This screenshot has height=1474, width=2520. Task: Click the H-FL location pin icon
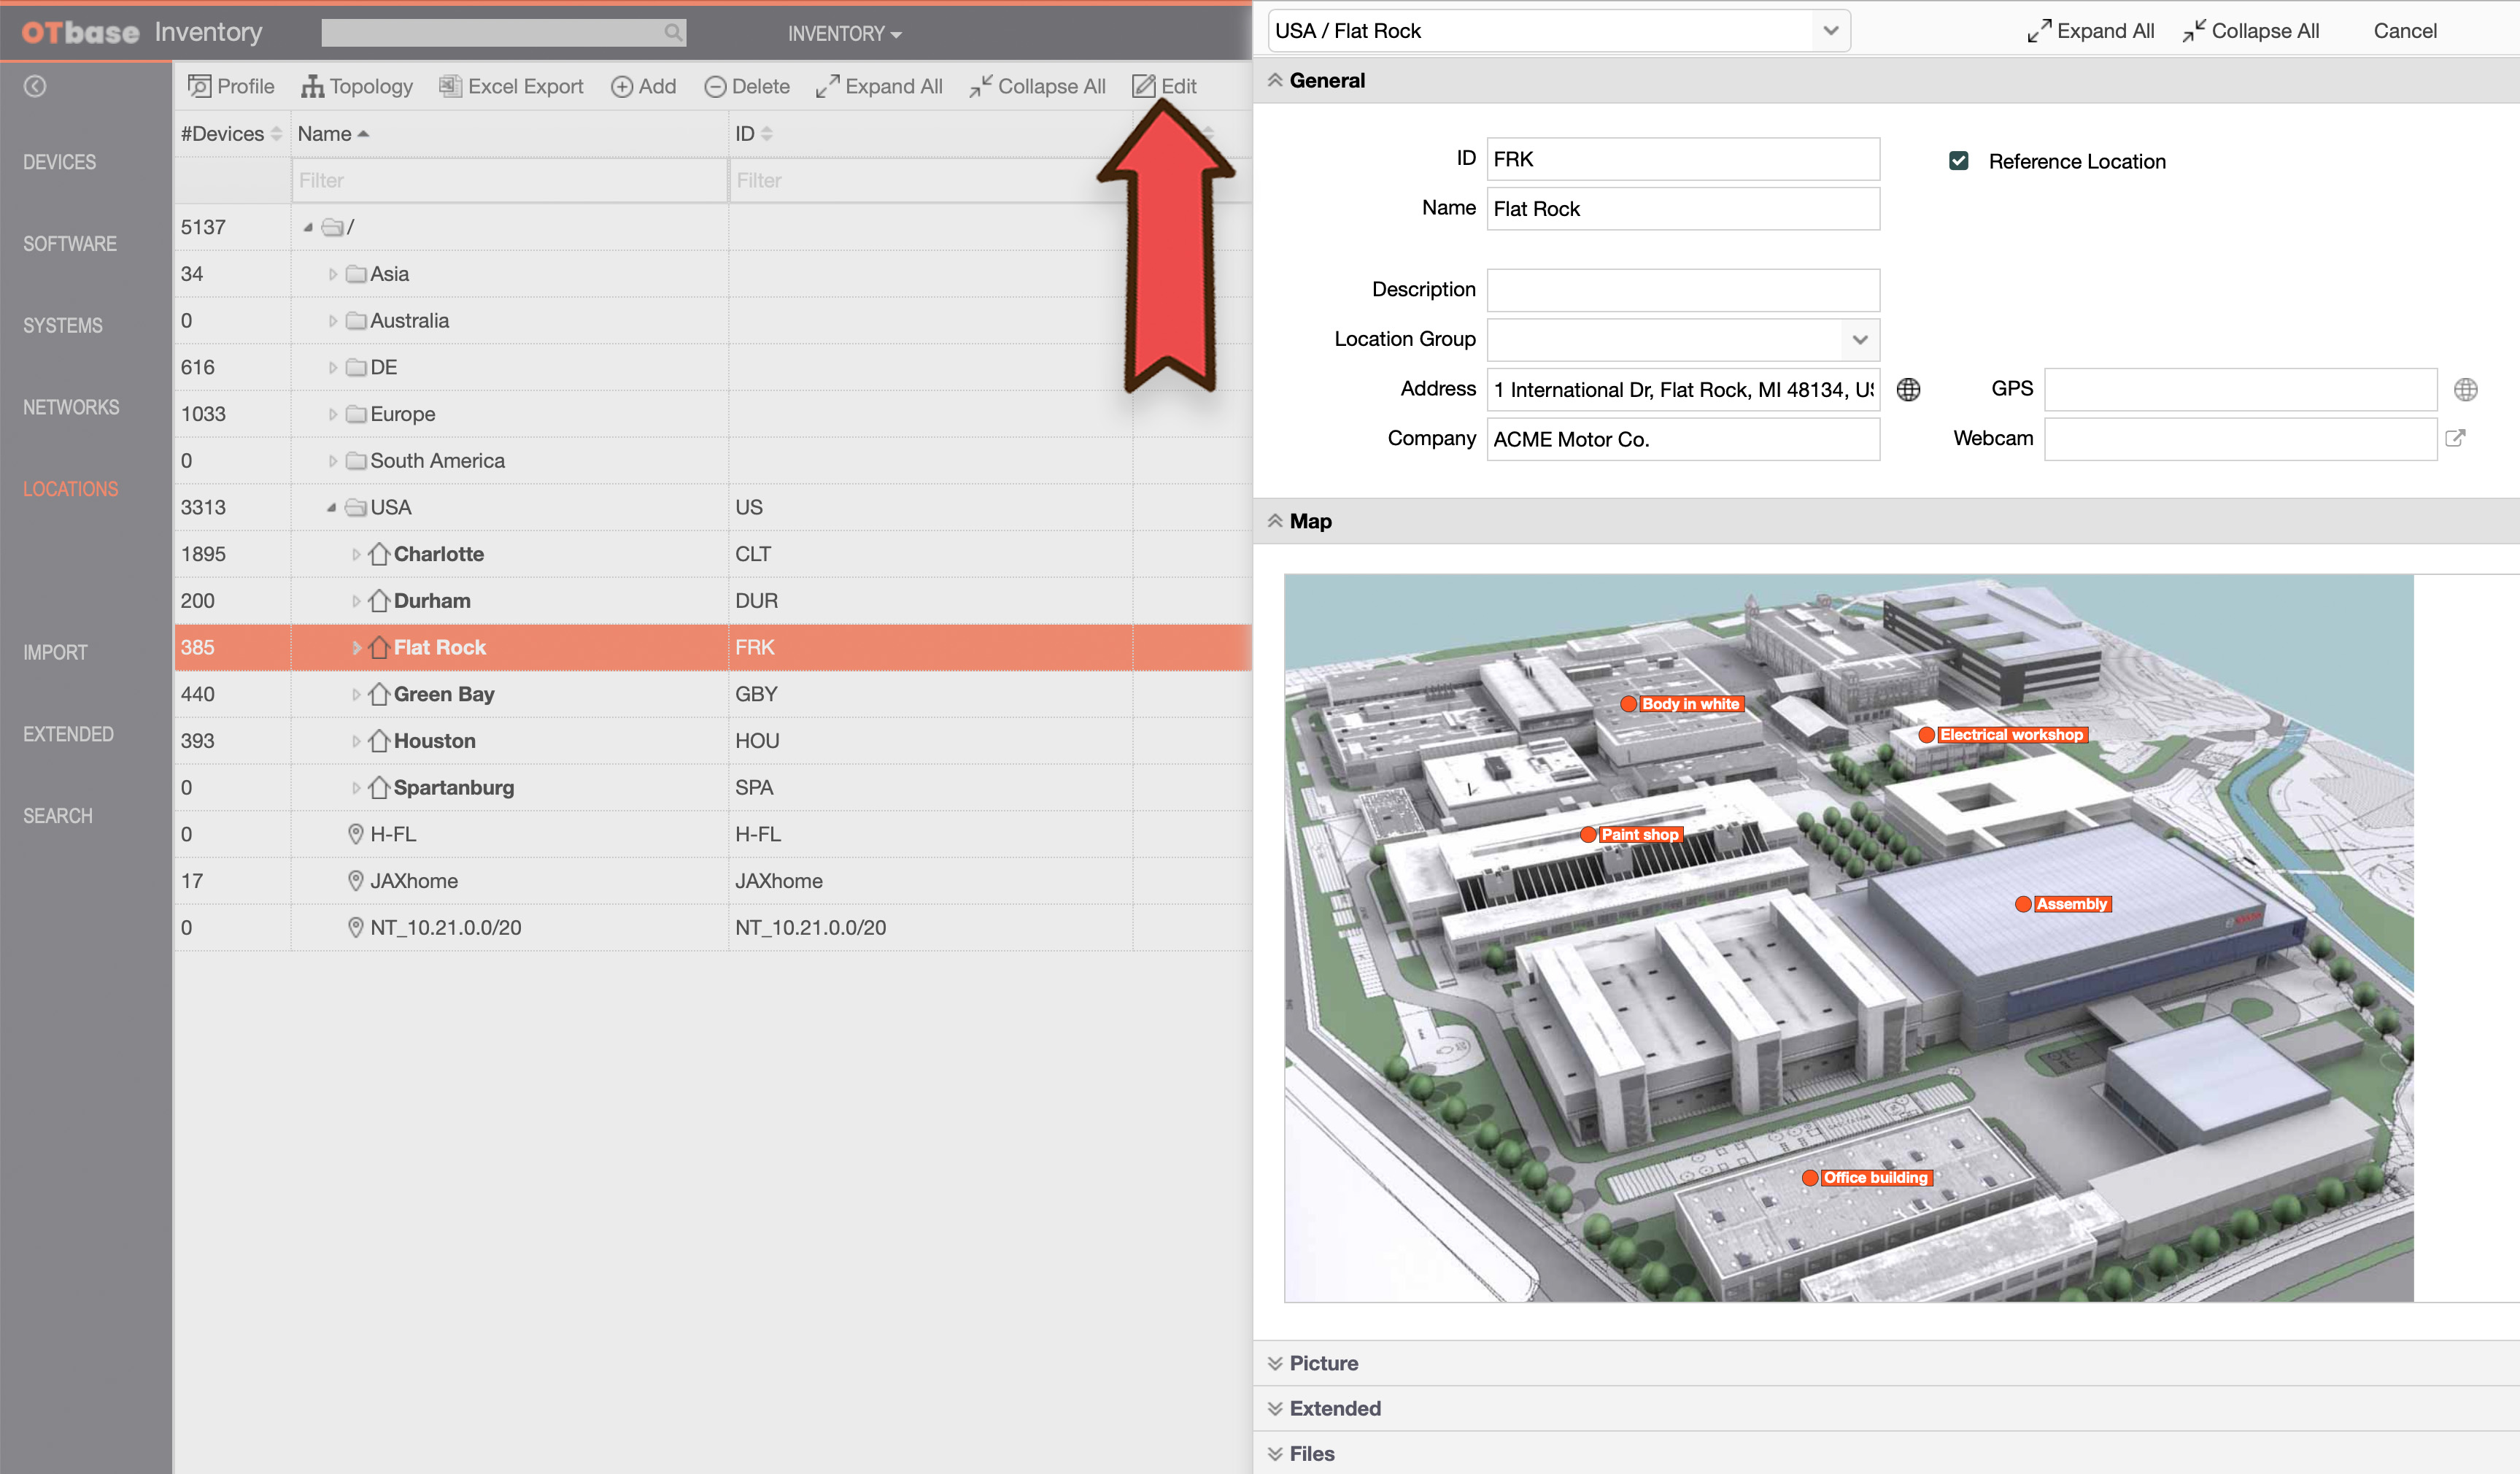coord(355,834)
